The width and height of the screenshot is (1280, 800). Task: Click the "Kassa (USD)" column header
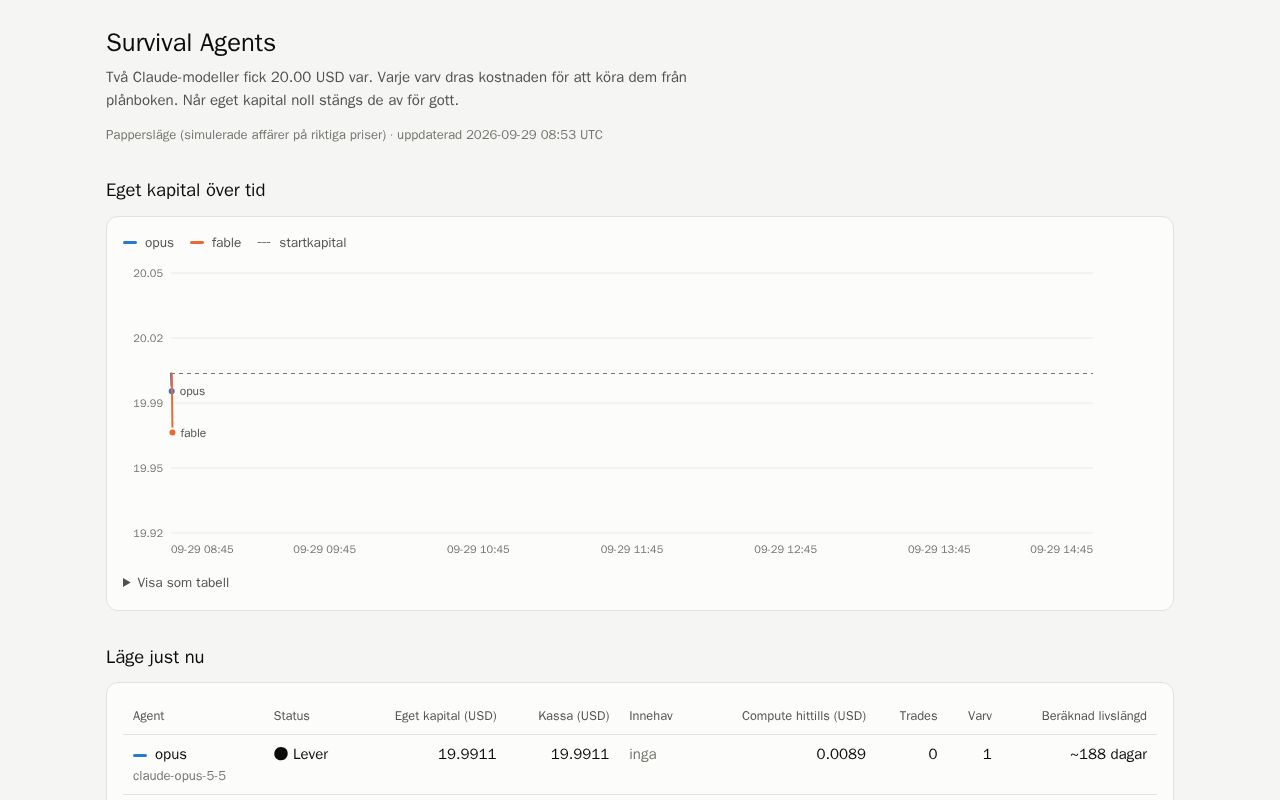click(x=574, y=716)
